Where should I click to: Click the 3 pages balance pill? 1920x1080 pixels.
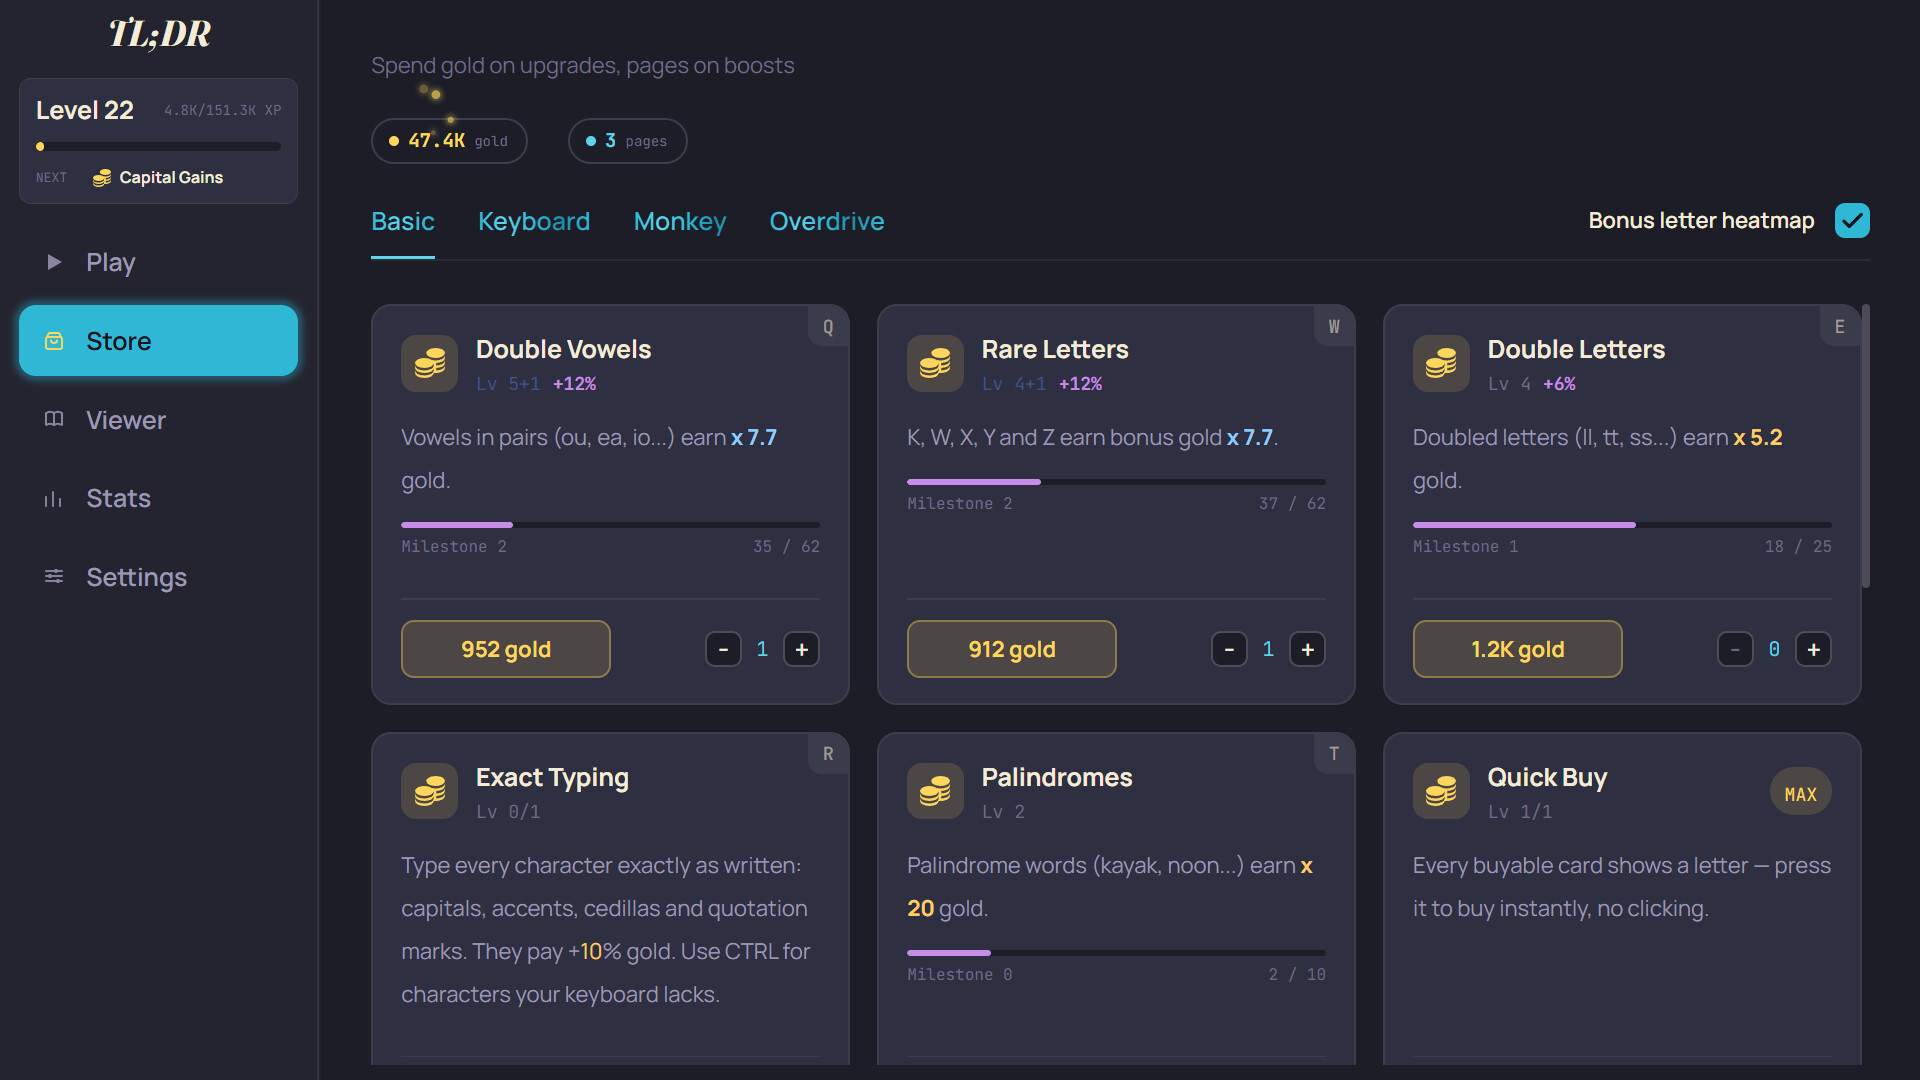[627, 141]
